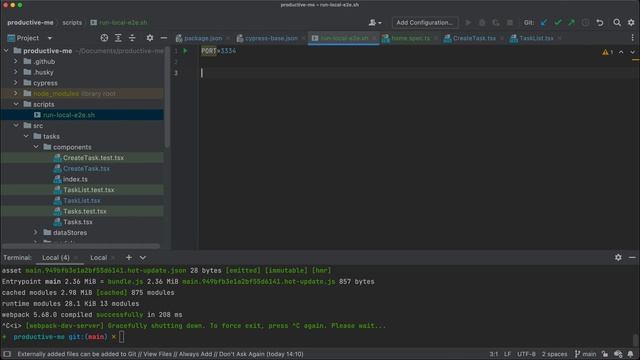
Task: Switch to TaskList.tsx editor tab
Action: [x=536, y=38]
